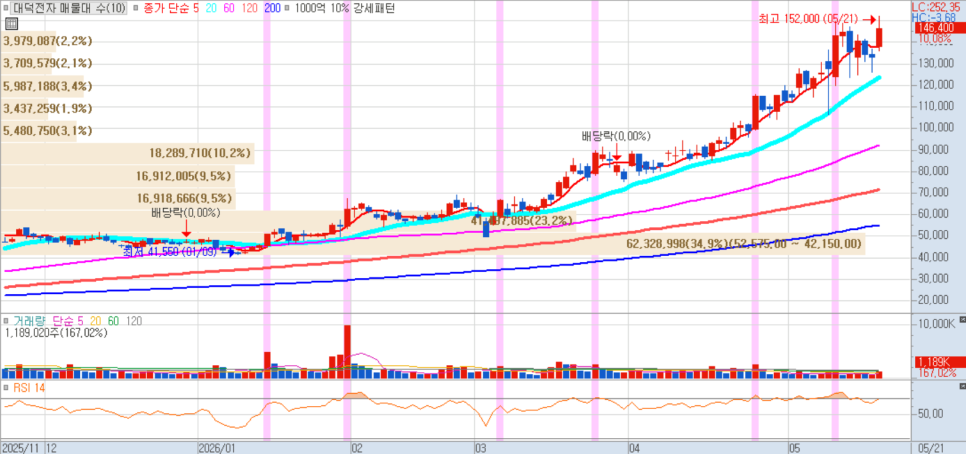Click the small square marker before 종가 단순
The width and height of the screenshot is (966, 454).
[x=134, y=9]
